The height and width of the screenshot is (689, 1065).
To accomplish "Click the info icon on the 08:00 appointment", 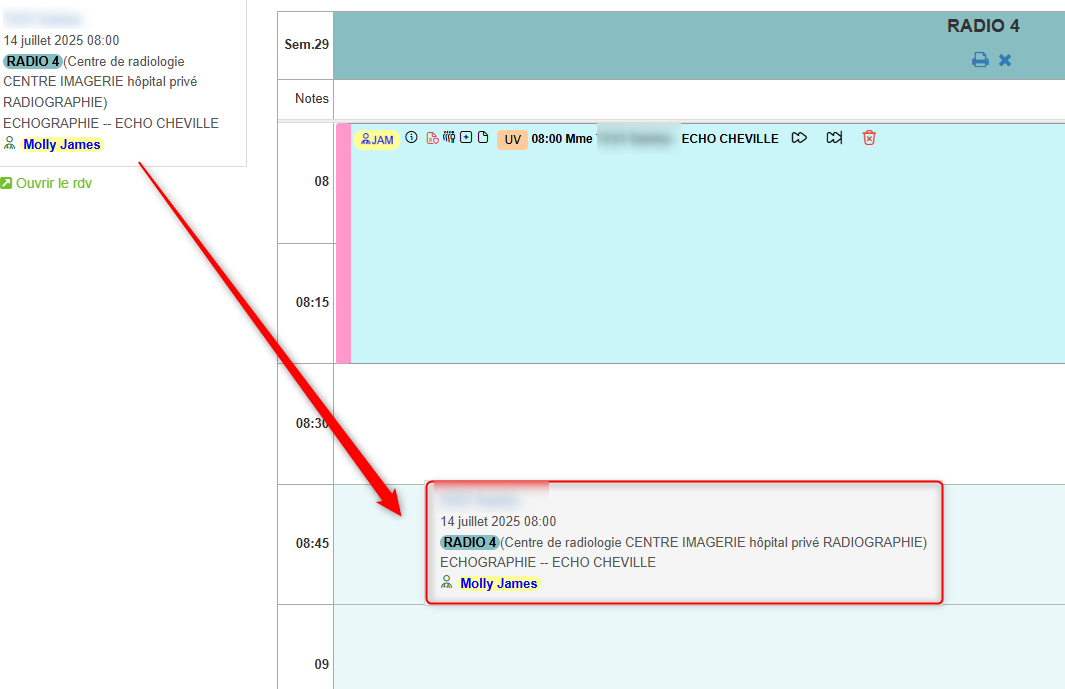I will (x=411, y=138).
